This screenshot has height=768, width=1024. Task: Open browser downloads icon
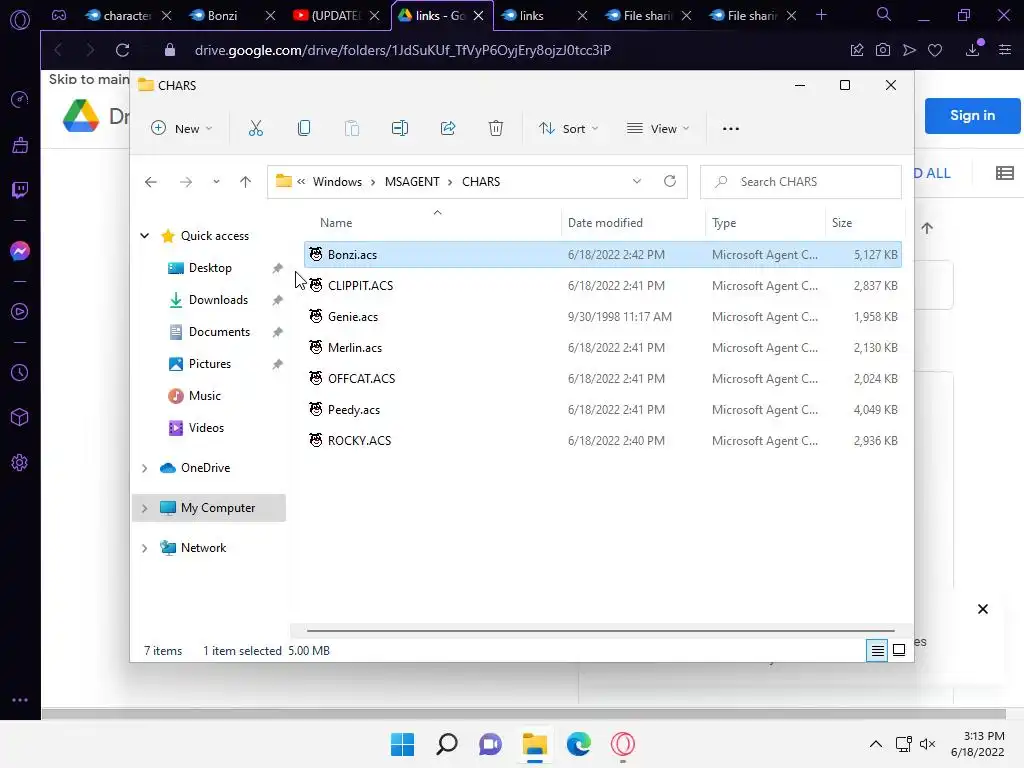click(x=973, y=50)
